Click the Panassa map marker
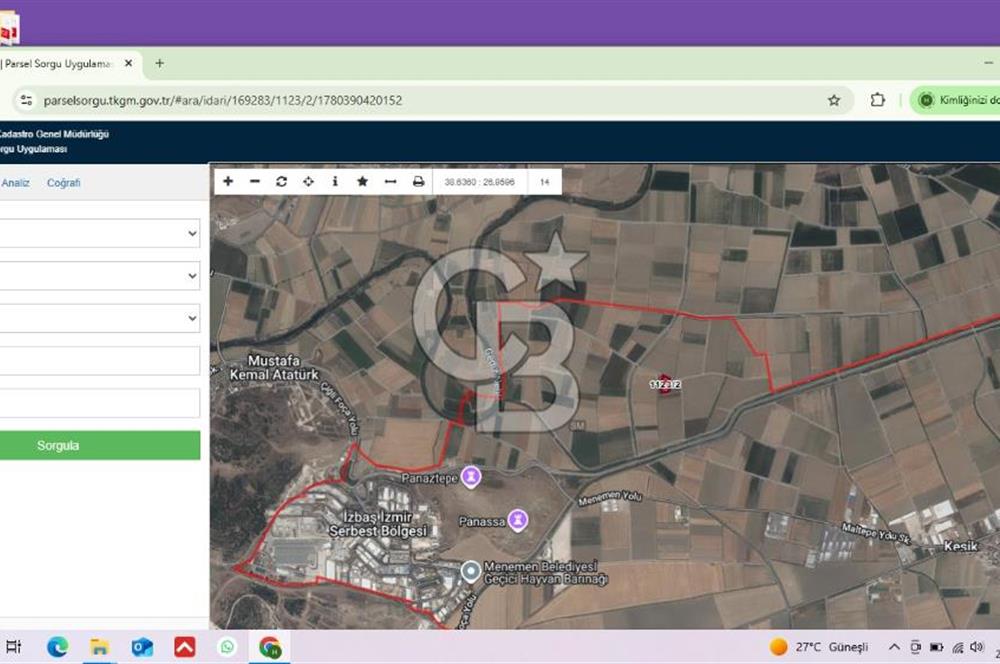 click(x=518, y=520)
